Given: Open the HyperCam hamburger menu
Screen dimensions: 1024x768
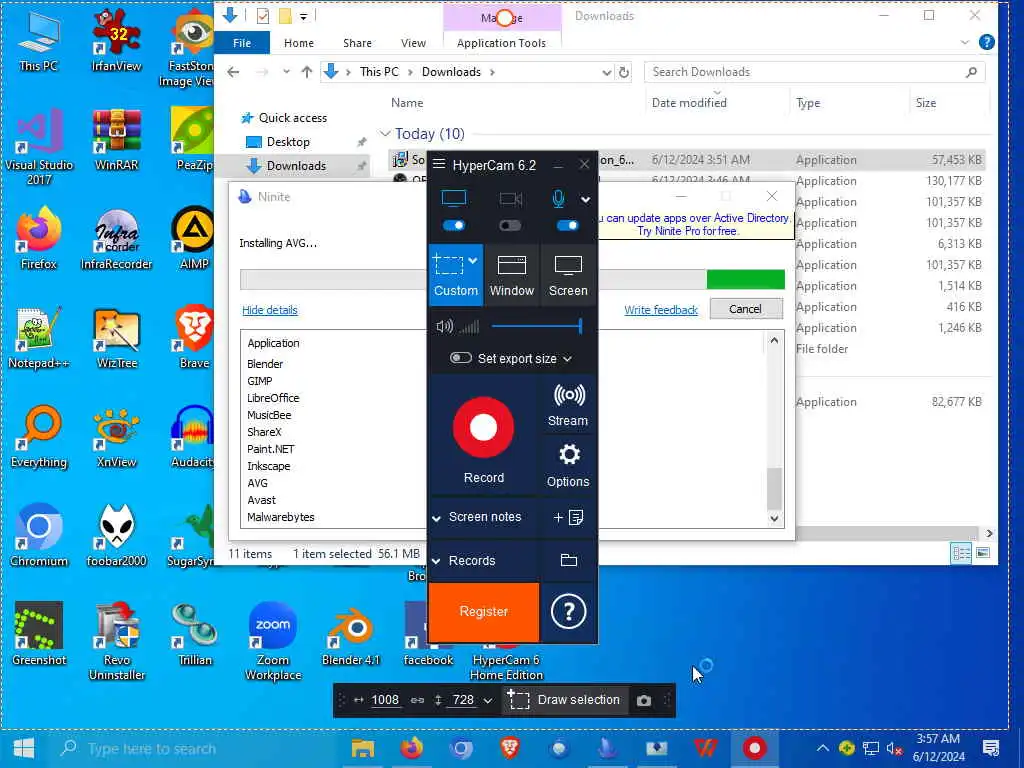Looking at the screenshot, I should click(x=439, y=165).
